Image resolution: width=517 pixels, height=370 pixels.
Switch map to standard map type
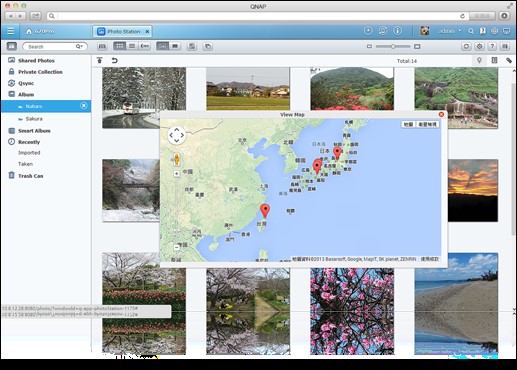click(x=408, y=124)
